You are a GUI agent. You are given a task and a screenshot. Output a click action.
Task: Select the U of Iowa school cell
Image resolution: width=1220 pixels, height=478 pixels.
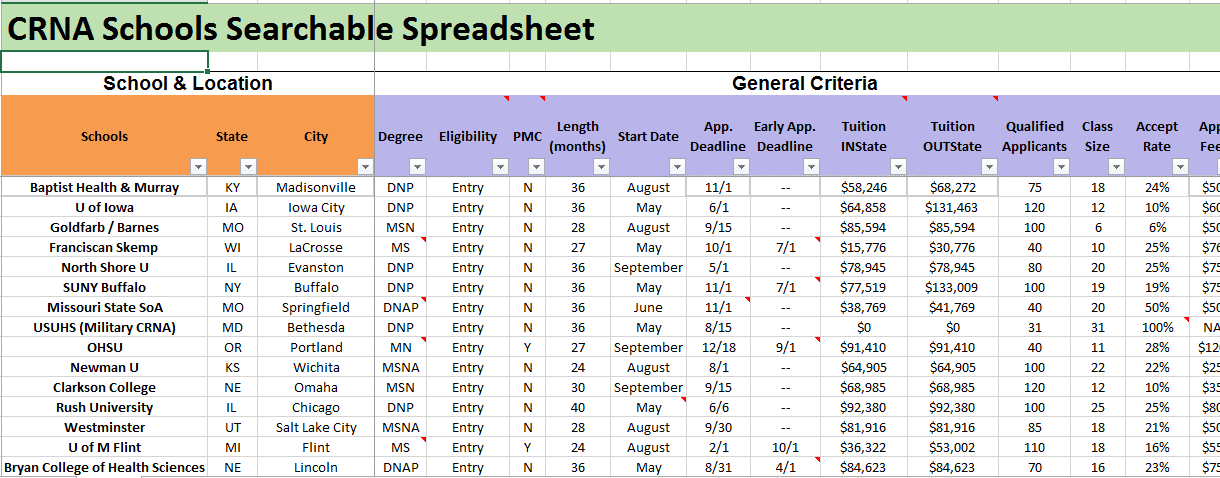point(104,207)
